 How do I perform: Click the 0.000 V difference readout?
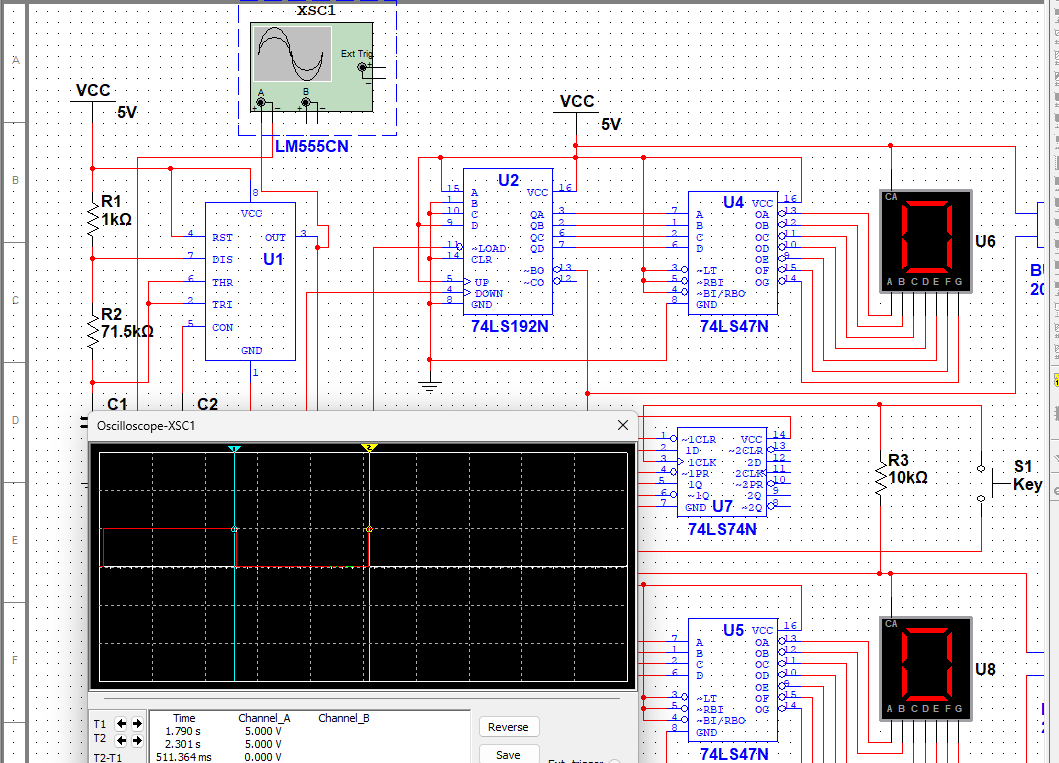[263, 757]
